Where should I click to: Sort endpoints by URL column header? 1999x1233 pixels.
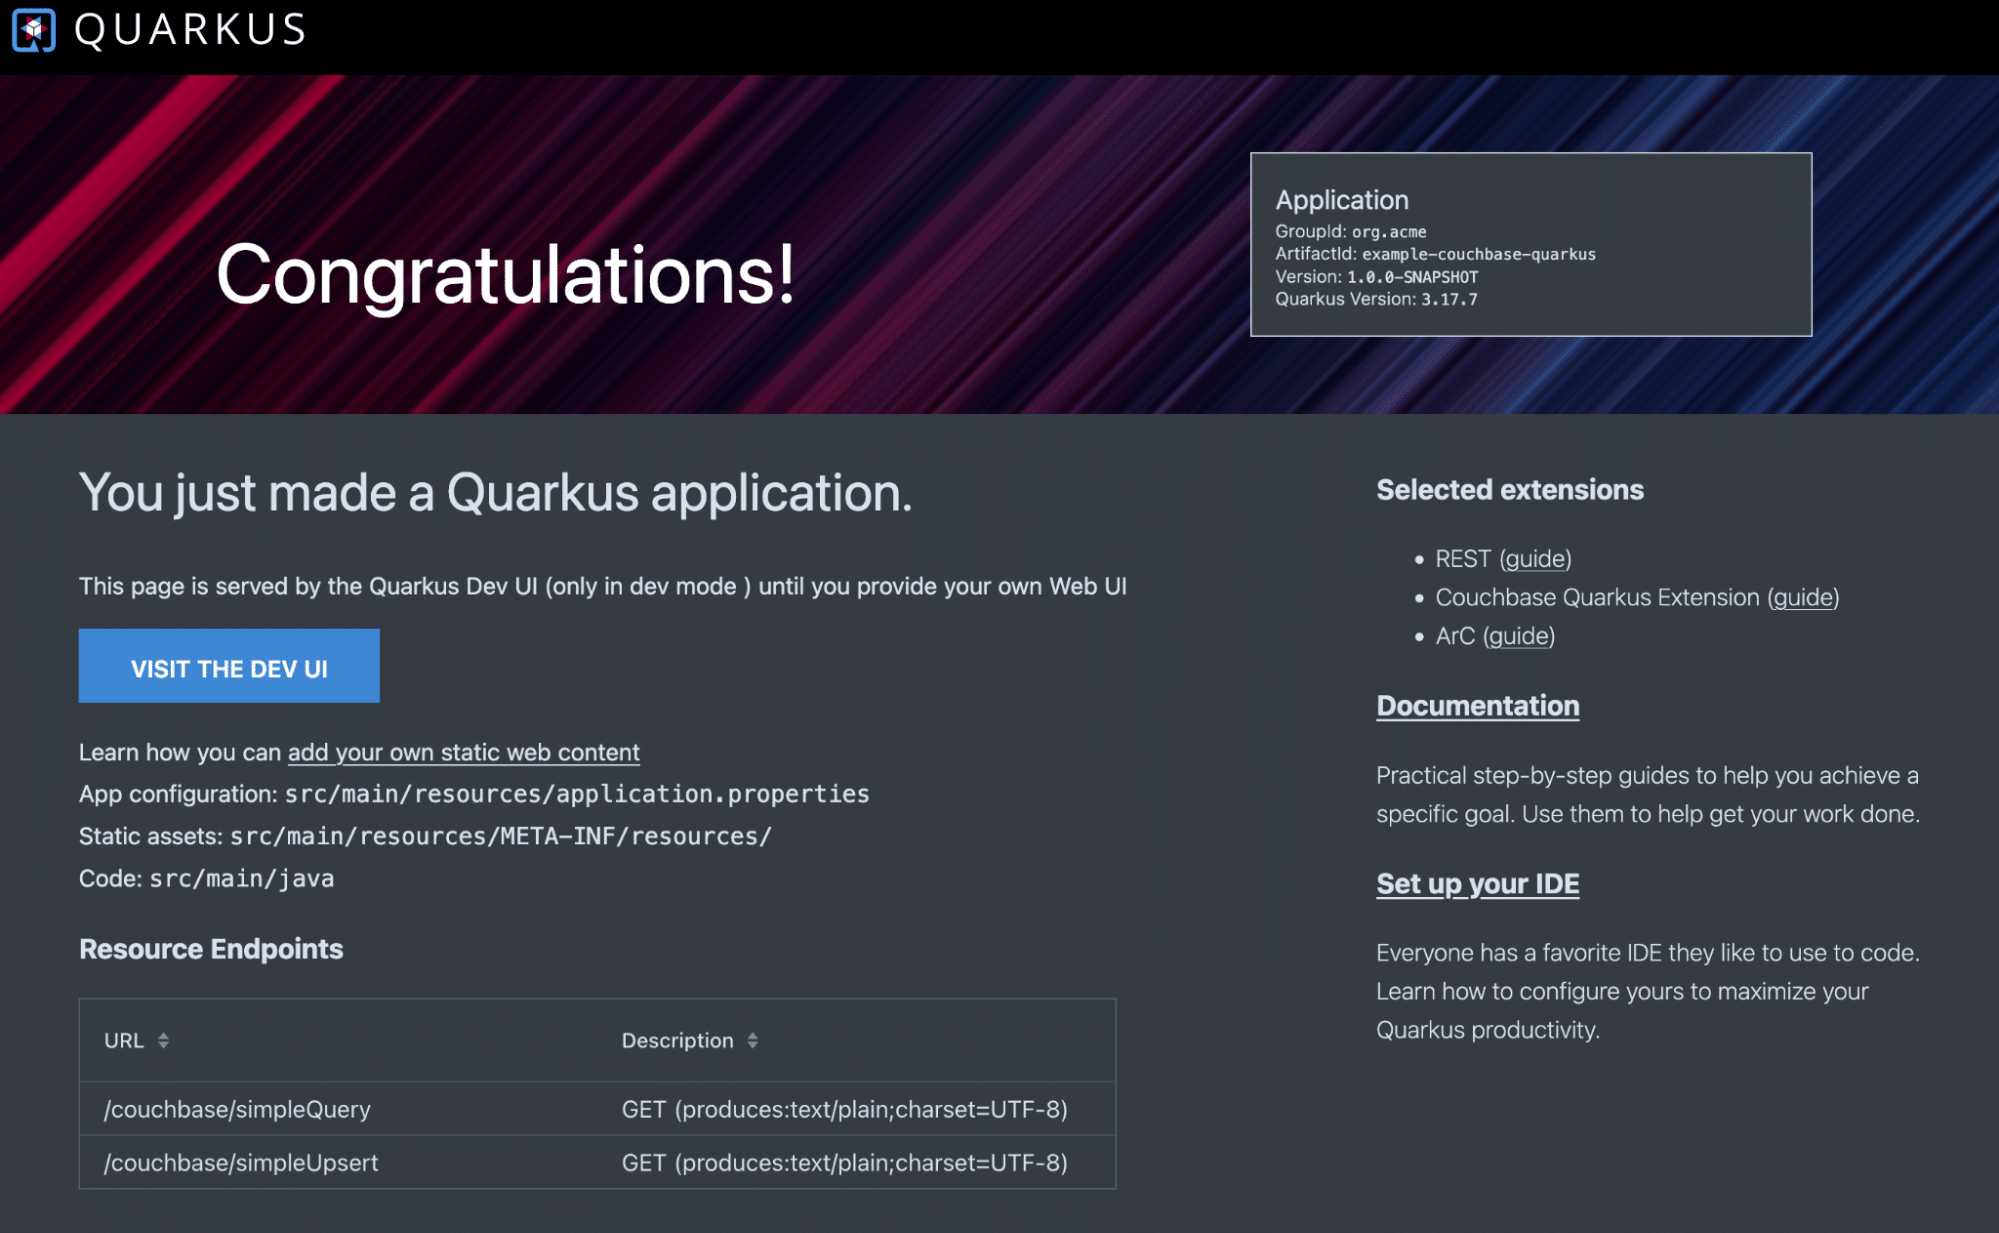124,1040
